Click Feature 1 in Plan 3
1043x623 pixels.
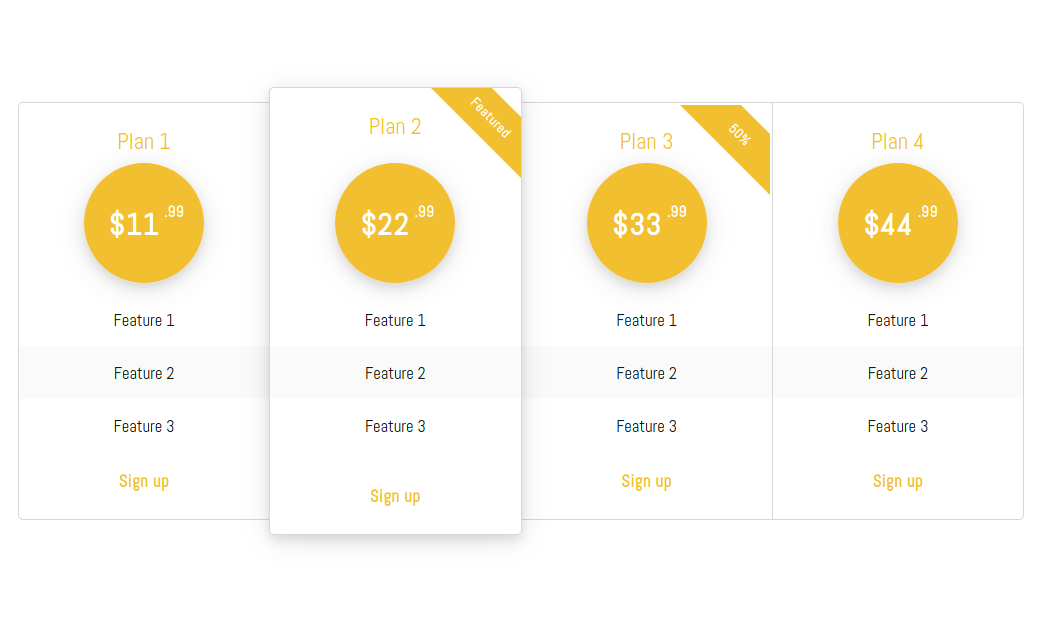(647, 320)
